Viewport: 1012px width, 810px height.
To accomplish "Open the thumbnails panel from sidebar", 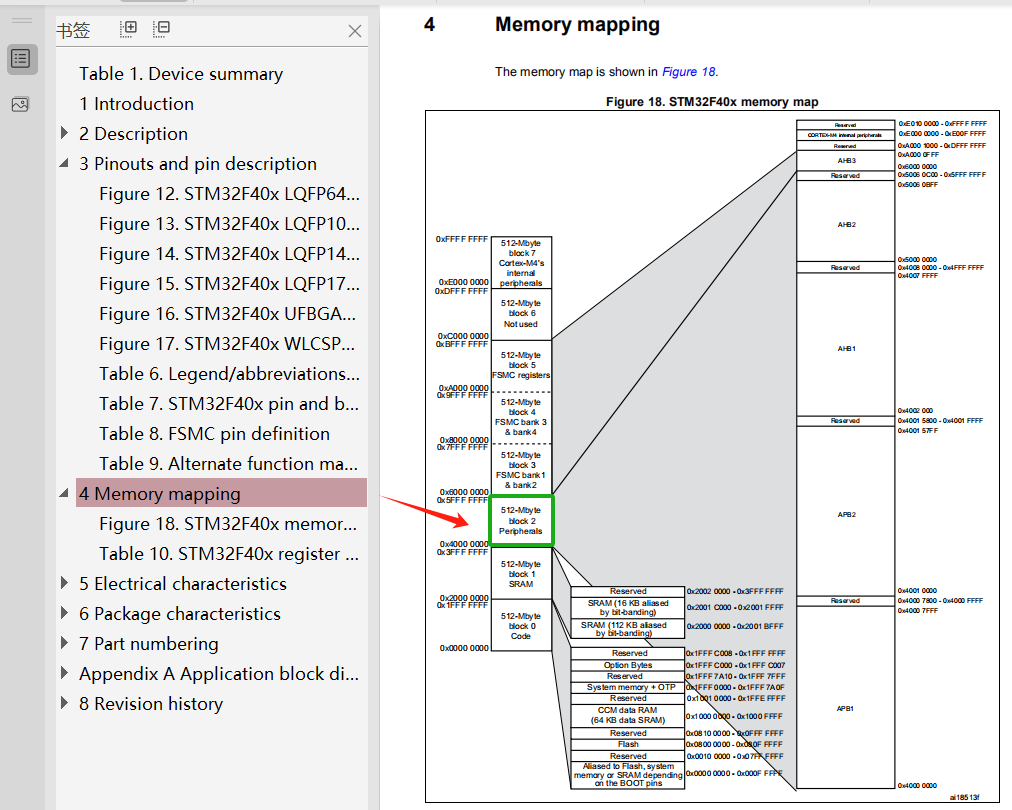I will pyautogui.click(x=20, y=104).
